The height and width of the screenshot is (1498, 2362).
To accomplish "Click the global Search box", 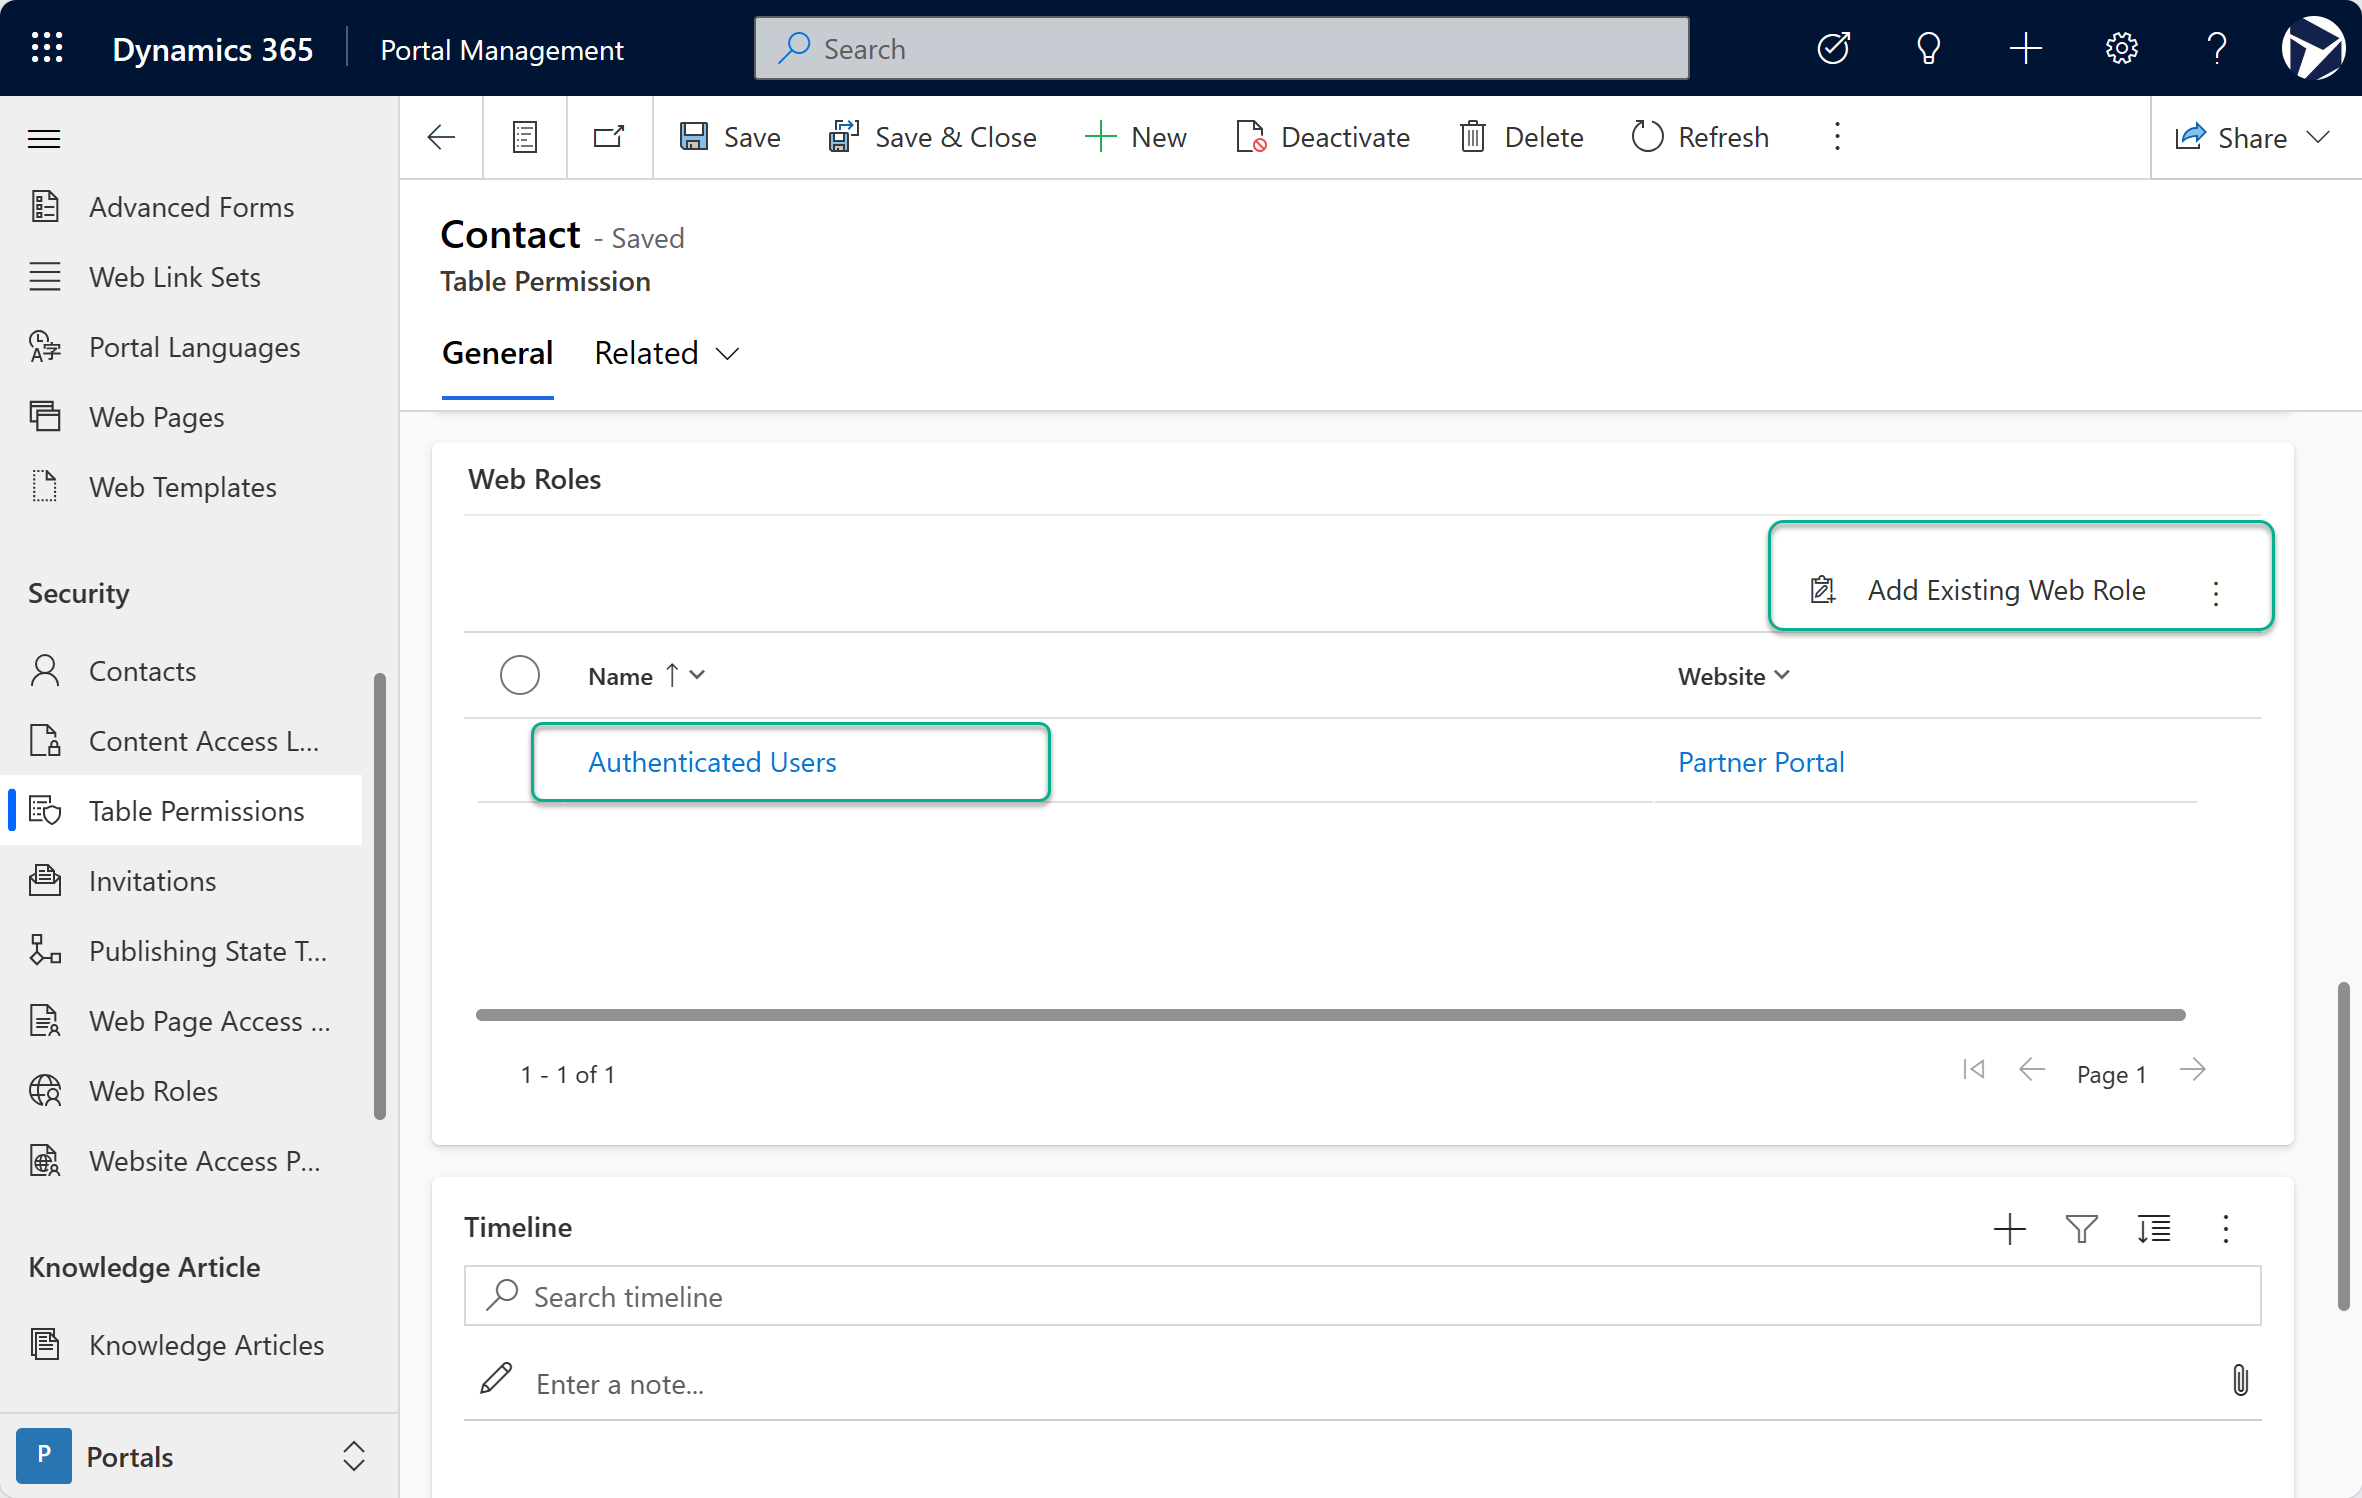I will [1221, 48].
